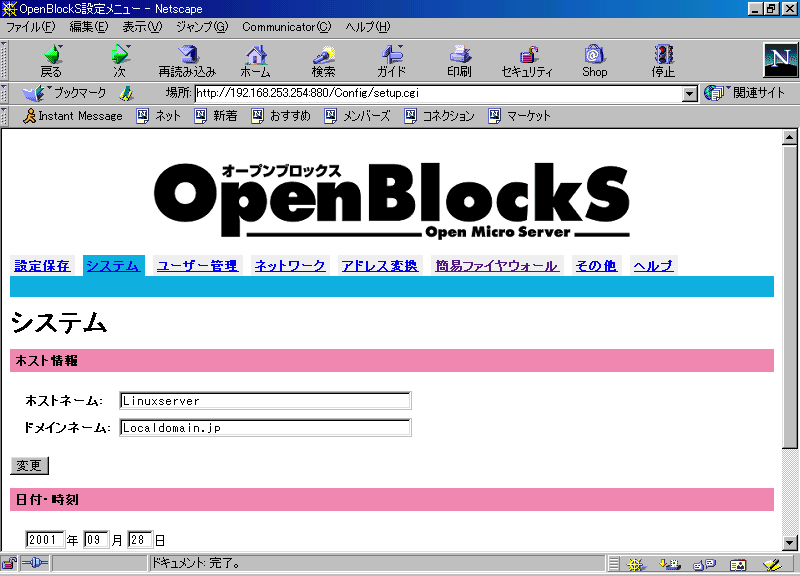Go to ネットワーク tab link
This screenshot has width=800, height=576.
[x=290, y=266]
